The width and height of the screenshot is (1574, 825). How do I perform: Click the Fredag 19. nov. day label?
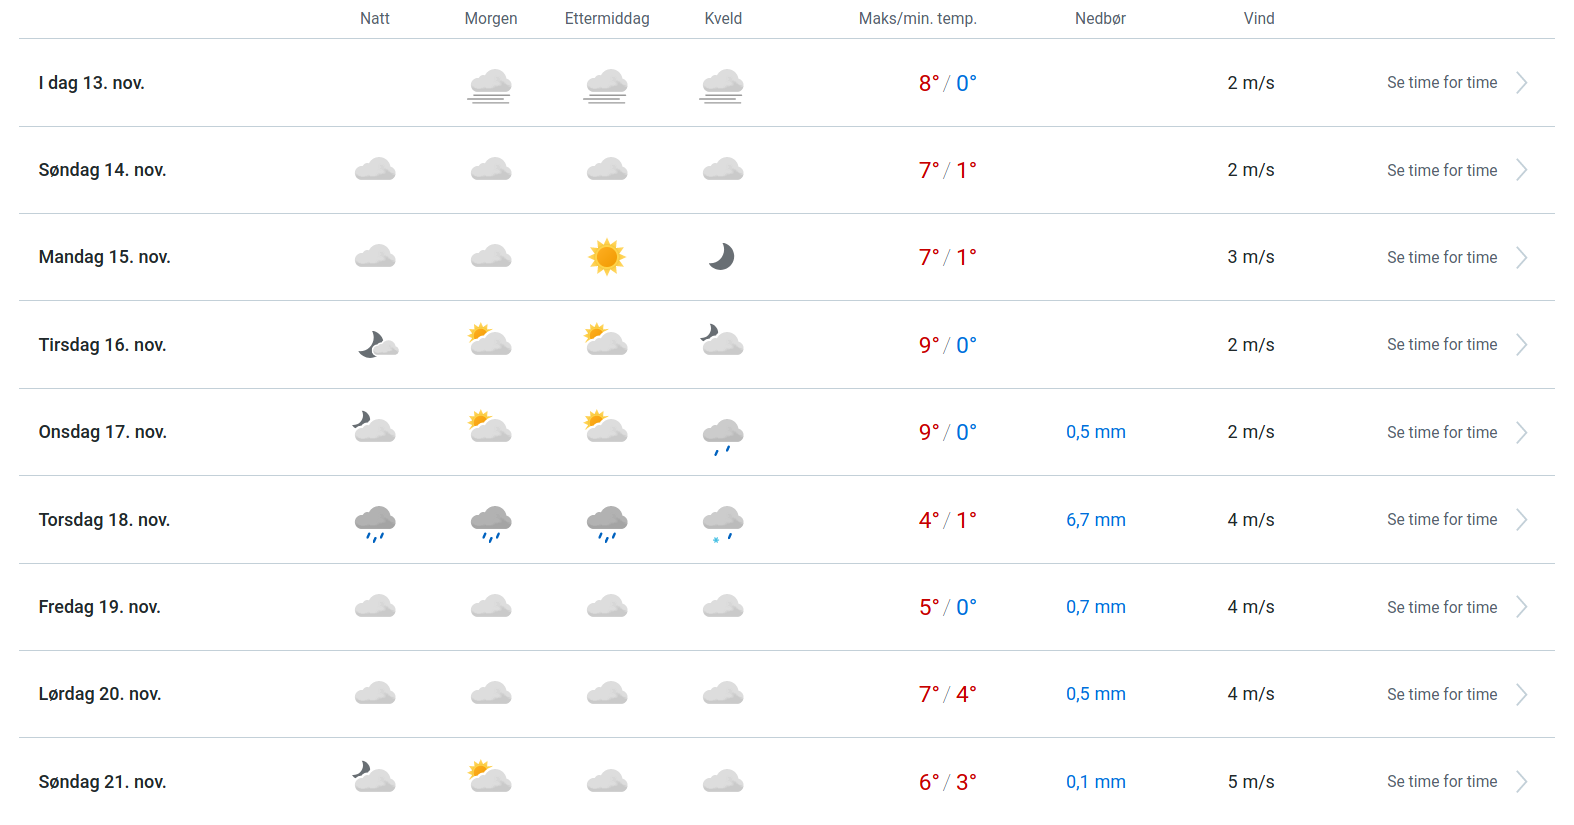(x=100, y=607)
